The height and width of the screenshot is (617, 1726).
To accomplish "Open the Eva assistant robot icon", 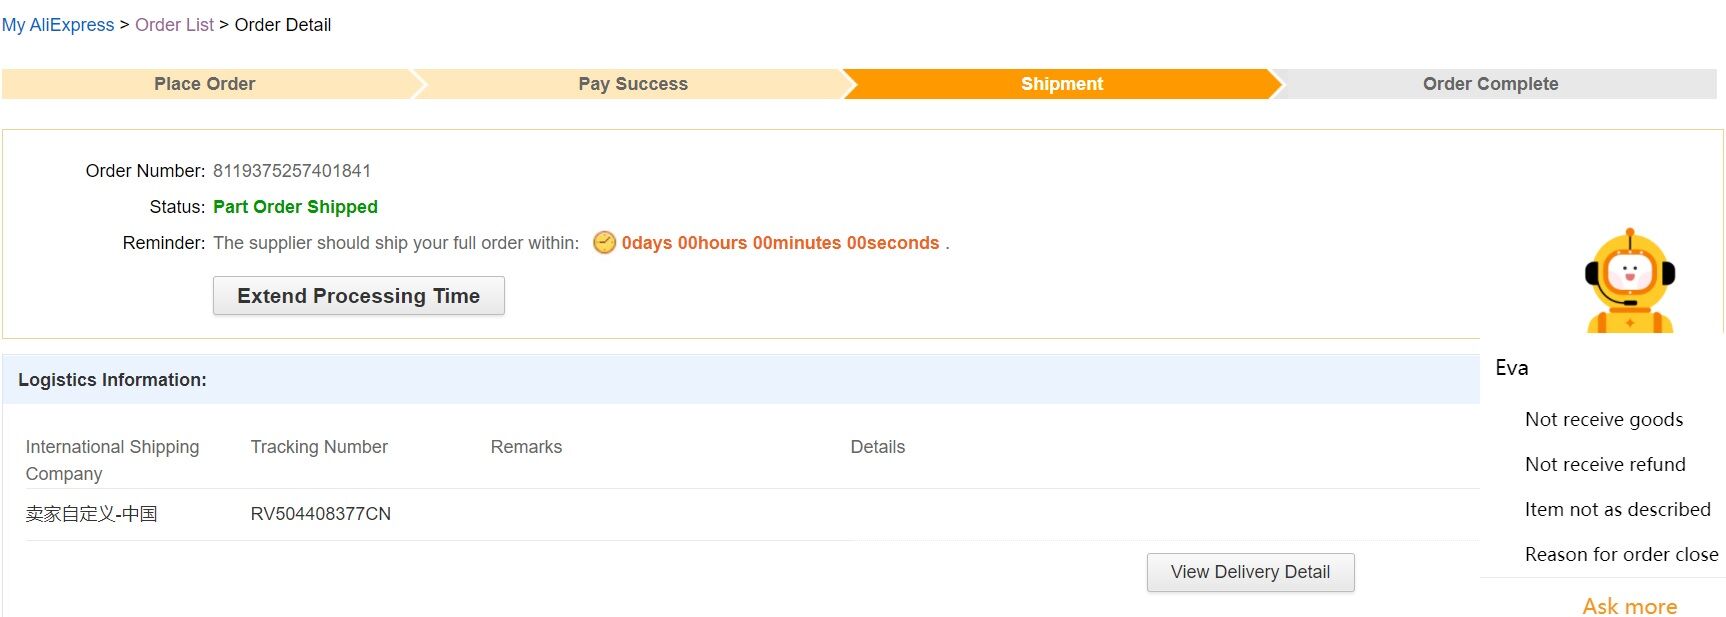I will click(1630, 281).
